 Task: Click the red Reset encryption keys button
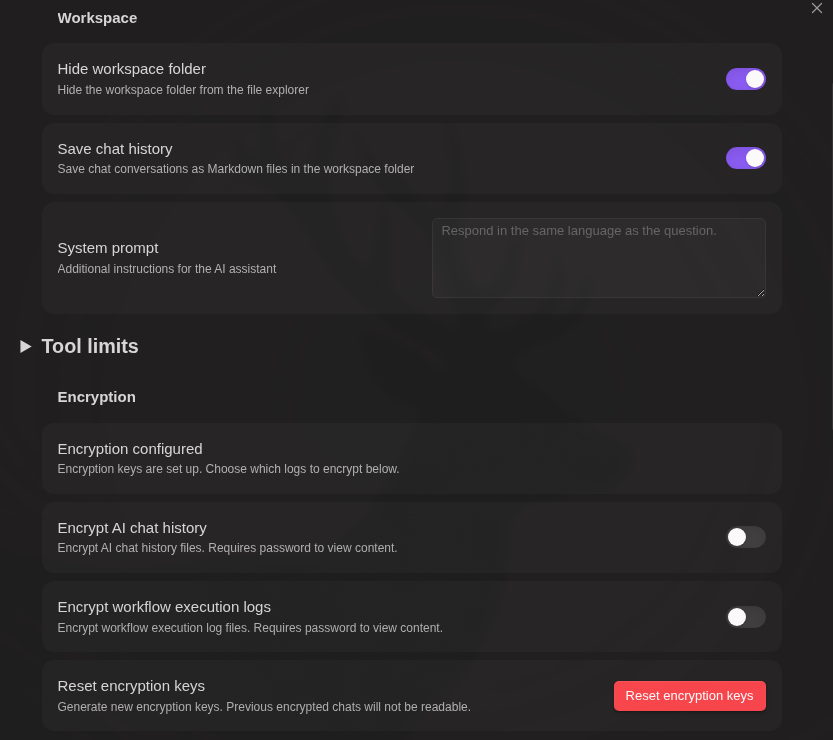coord(690,695)
